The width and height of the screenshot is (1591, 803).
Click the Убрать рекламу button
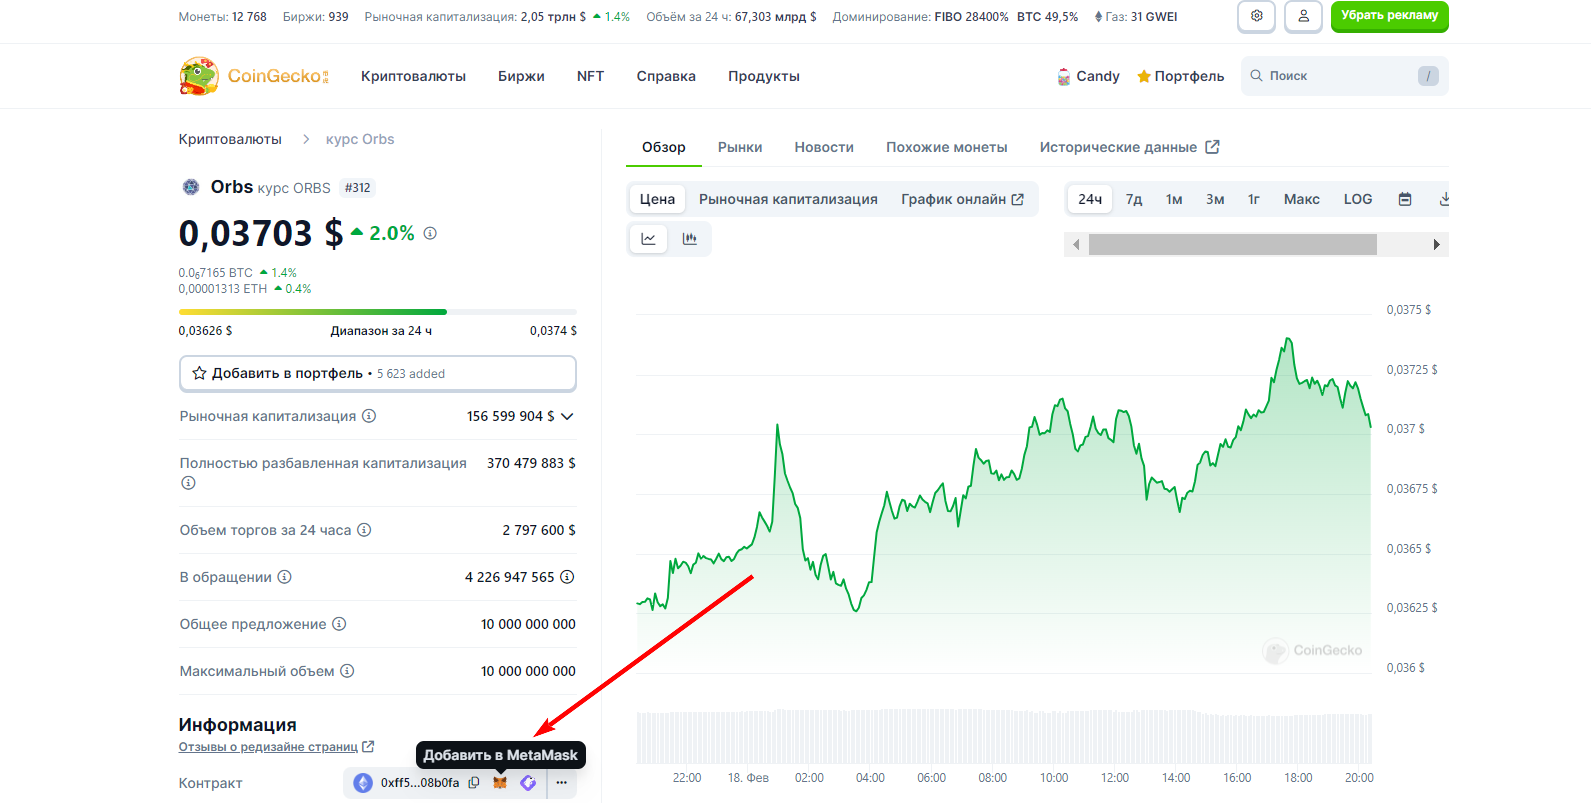[1390, 16]
